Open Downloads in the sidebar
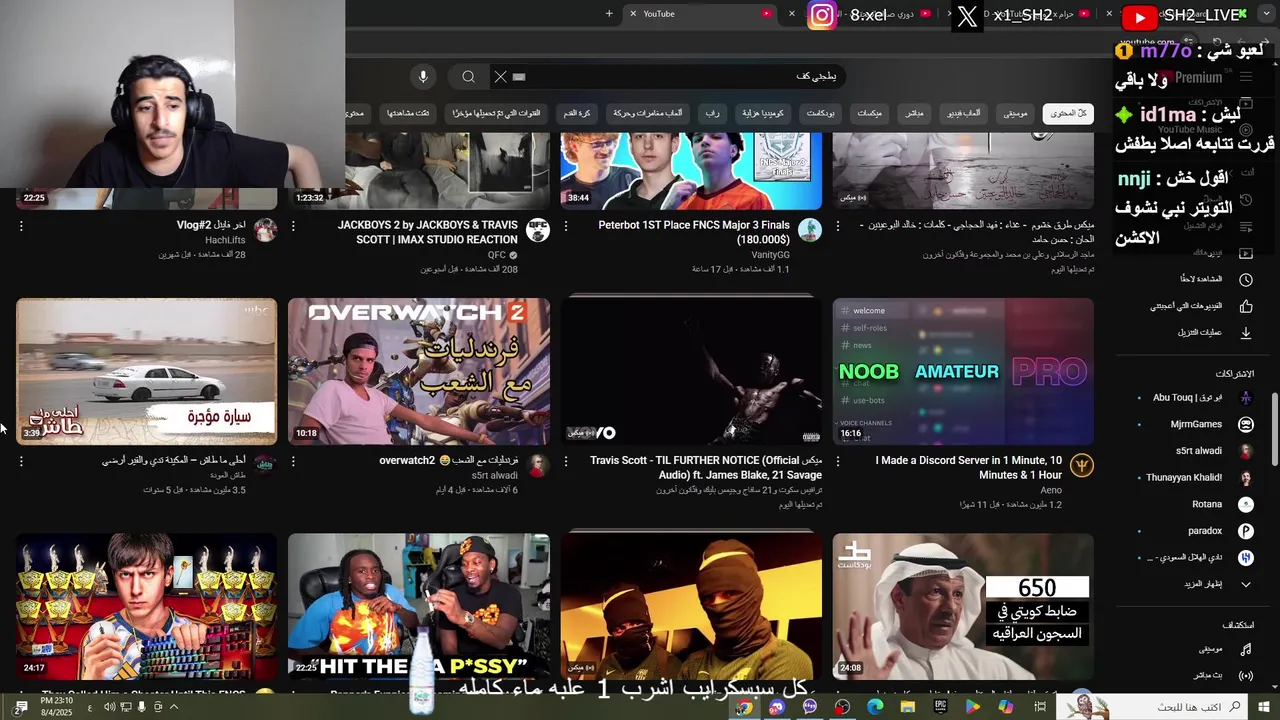 click(x=1213, y=332)
